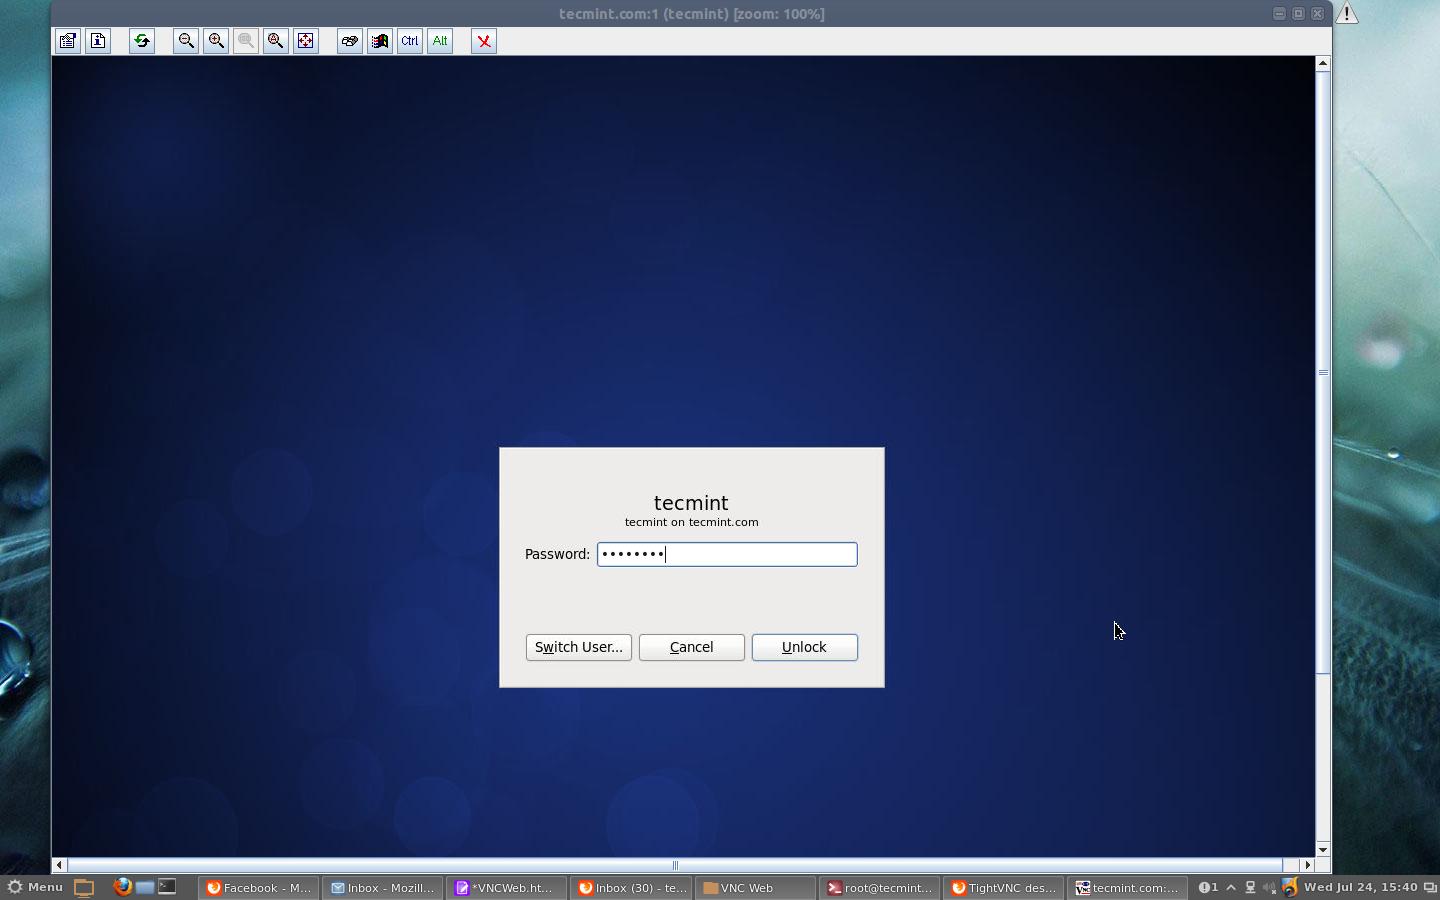Zoom in the remote desktop view
Viewport: 1440px width, 900px height.
216,41
